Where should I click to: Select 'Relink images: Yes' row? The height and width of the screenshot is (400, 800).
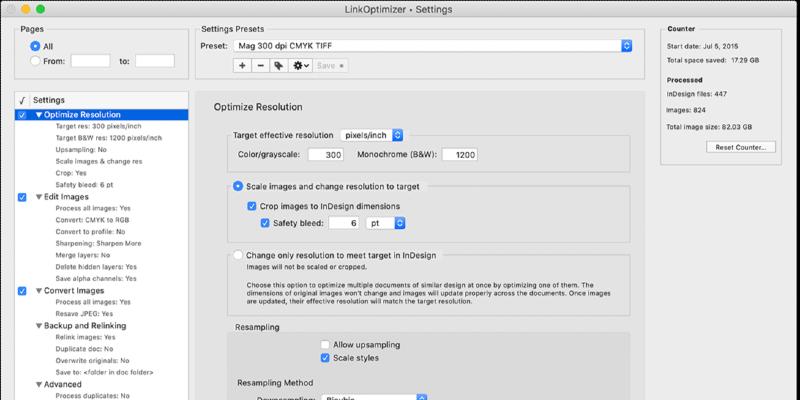(102, 338)
